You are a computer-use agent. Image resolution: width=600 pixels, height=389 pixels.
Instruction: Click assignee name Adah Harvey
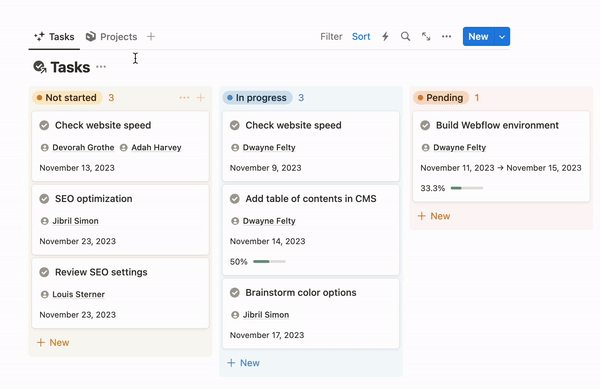(156, 147)
